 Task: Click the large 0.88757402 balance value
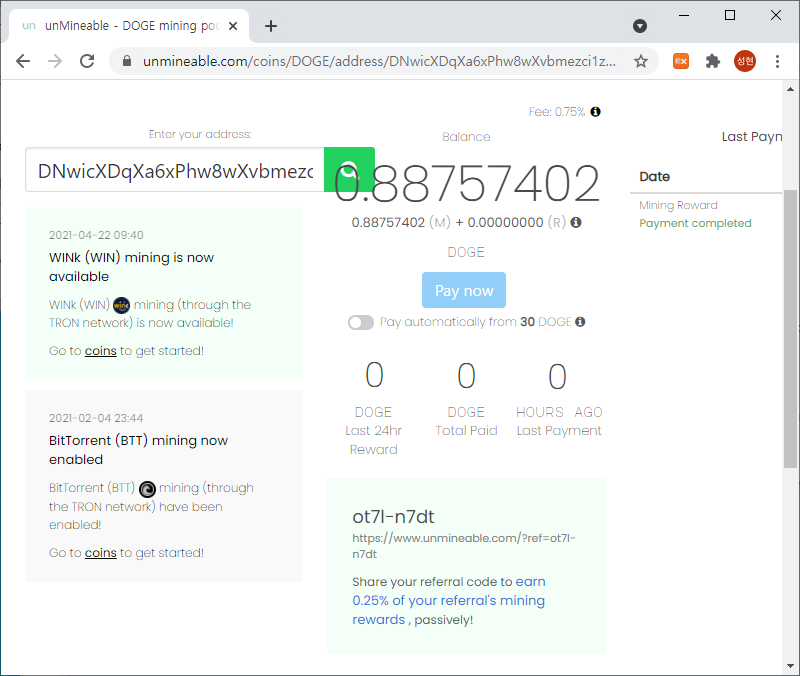467,183
